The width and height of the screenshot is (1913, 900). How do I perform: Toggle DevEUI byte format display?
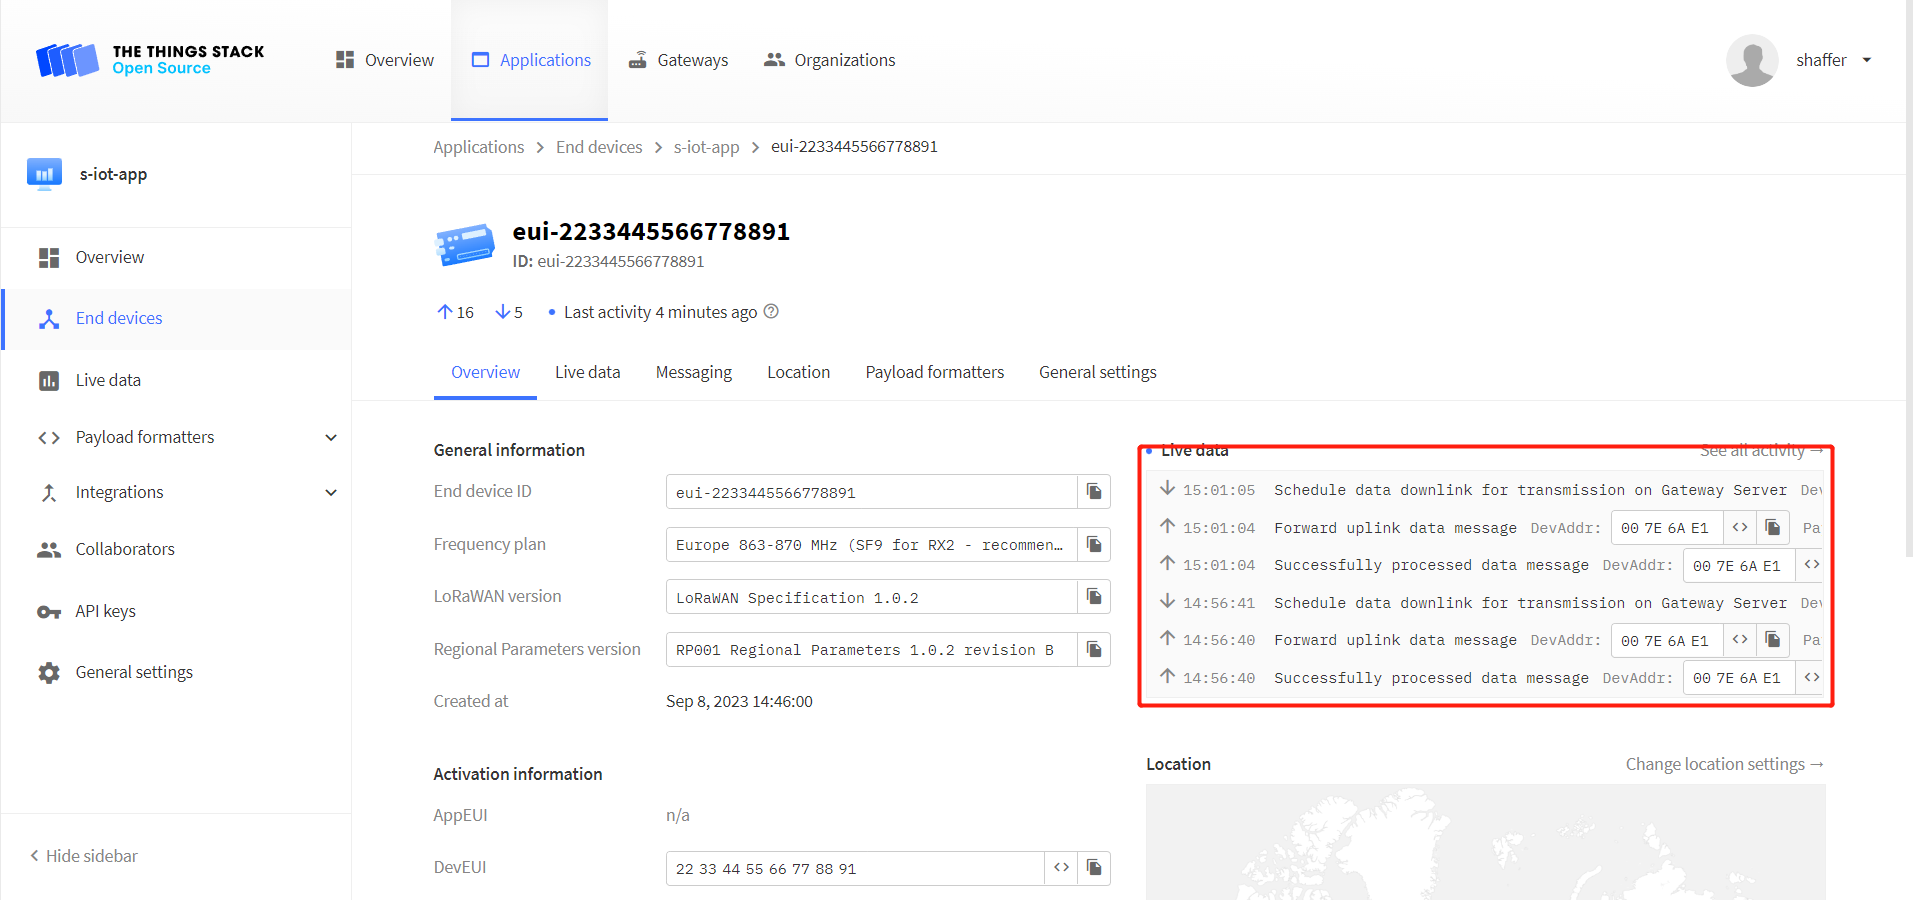point(1061,868)
